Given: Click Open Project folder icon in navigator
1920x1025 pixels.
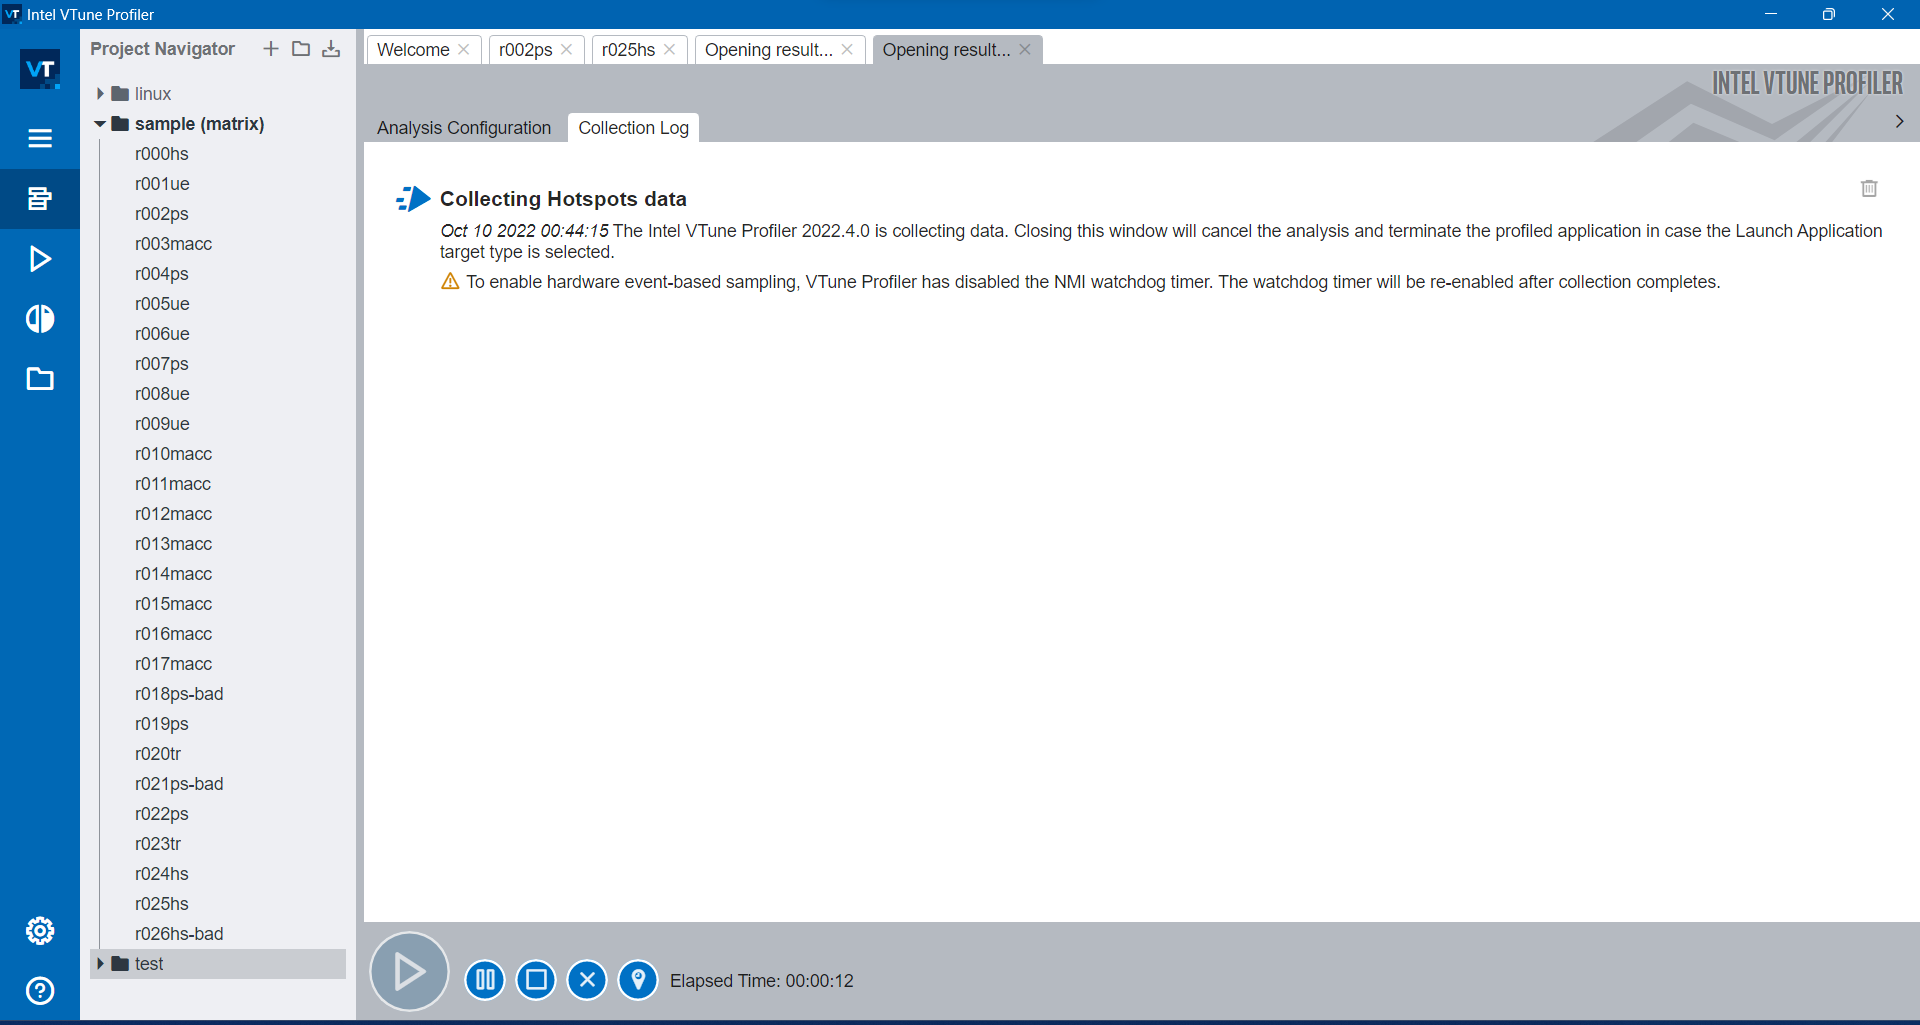Looking at the screenshot, I should 301,49.
